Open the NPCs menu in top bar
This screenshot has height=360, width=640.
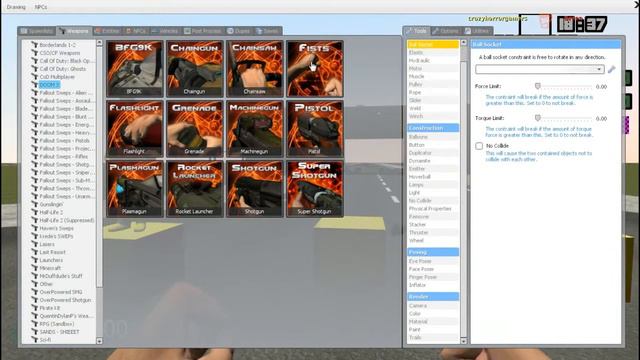[x=41, y=7]
